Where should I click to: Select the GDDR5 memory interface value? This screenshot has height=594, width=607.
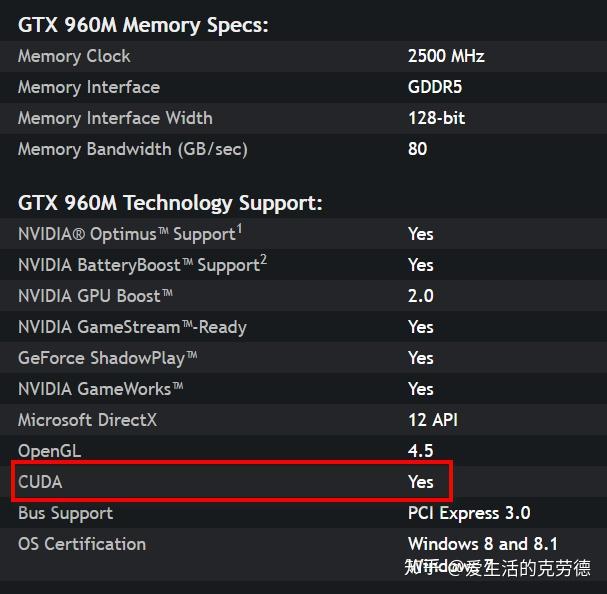pos(435,87)
